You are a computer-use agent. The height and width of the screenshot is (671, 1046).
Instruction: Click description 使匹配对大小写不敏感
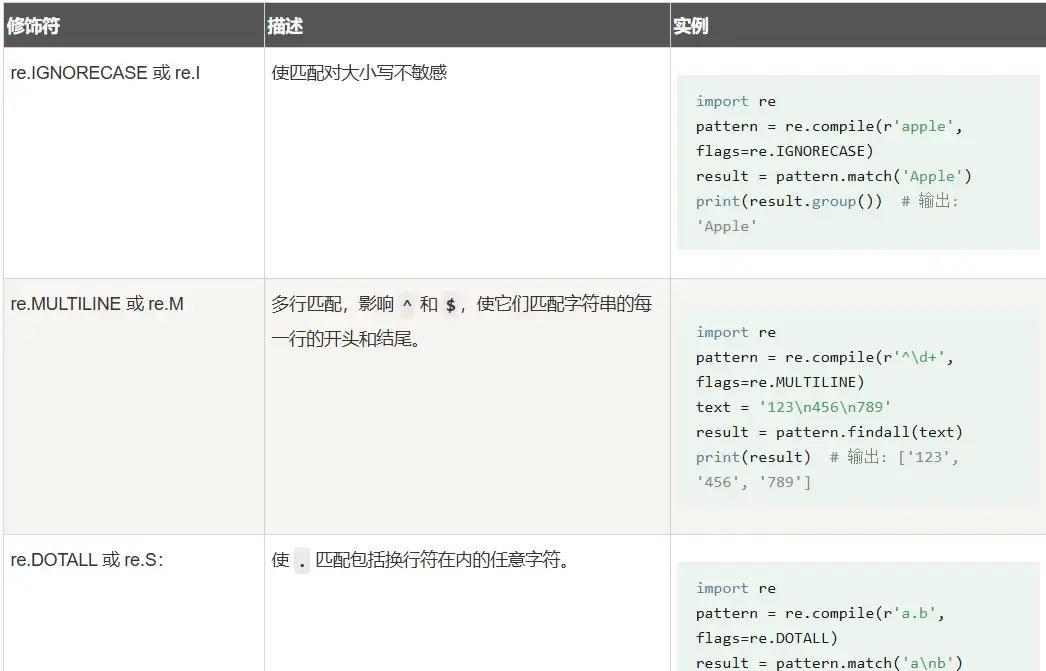pyautogui.click(x=359, y=72)
